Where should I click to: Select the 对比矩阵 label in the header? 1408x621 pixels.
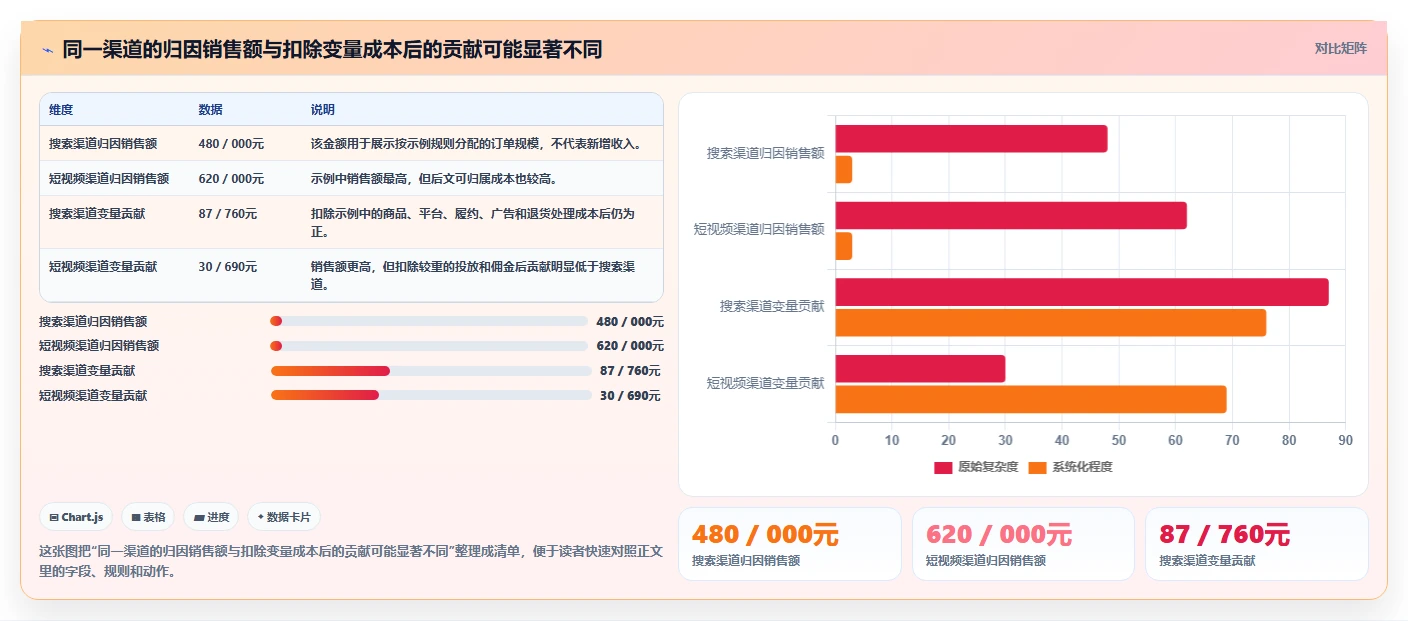[x=1340, y=48]
